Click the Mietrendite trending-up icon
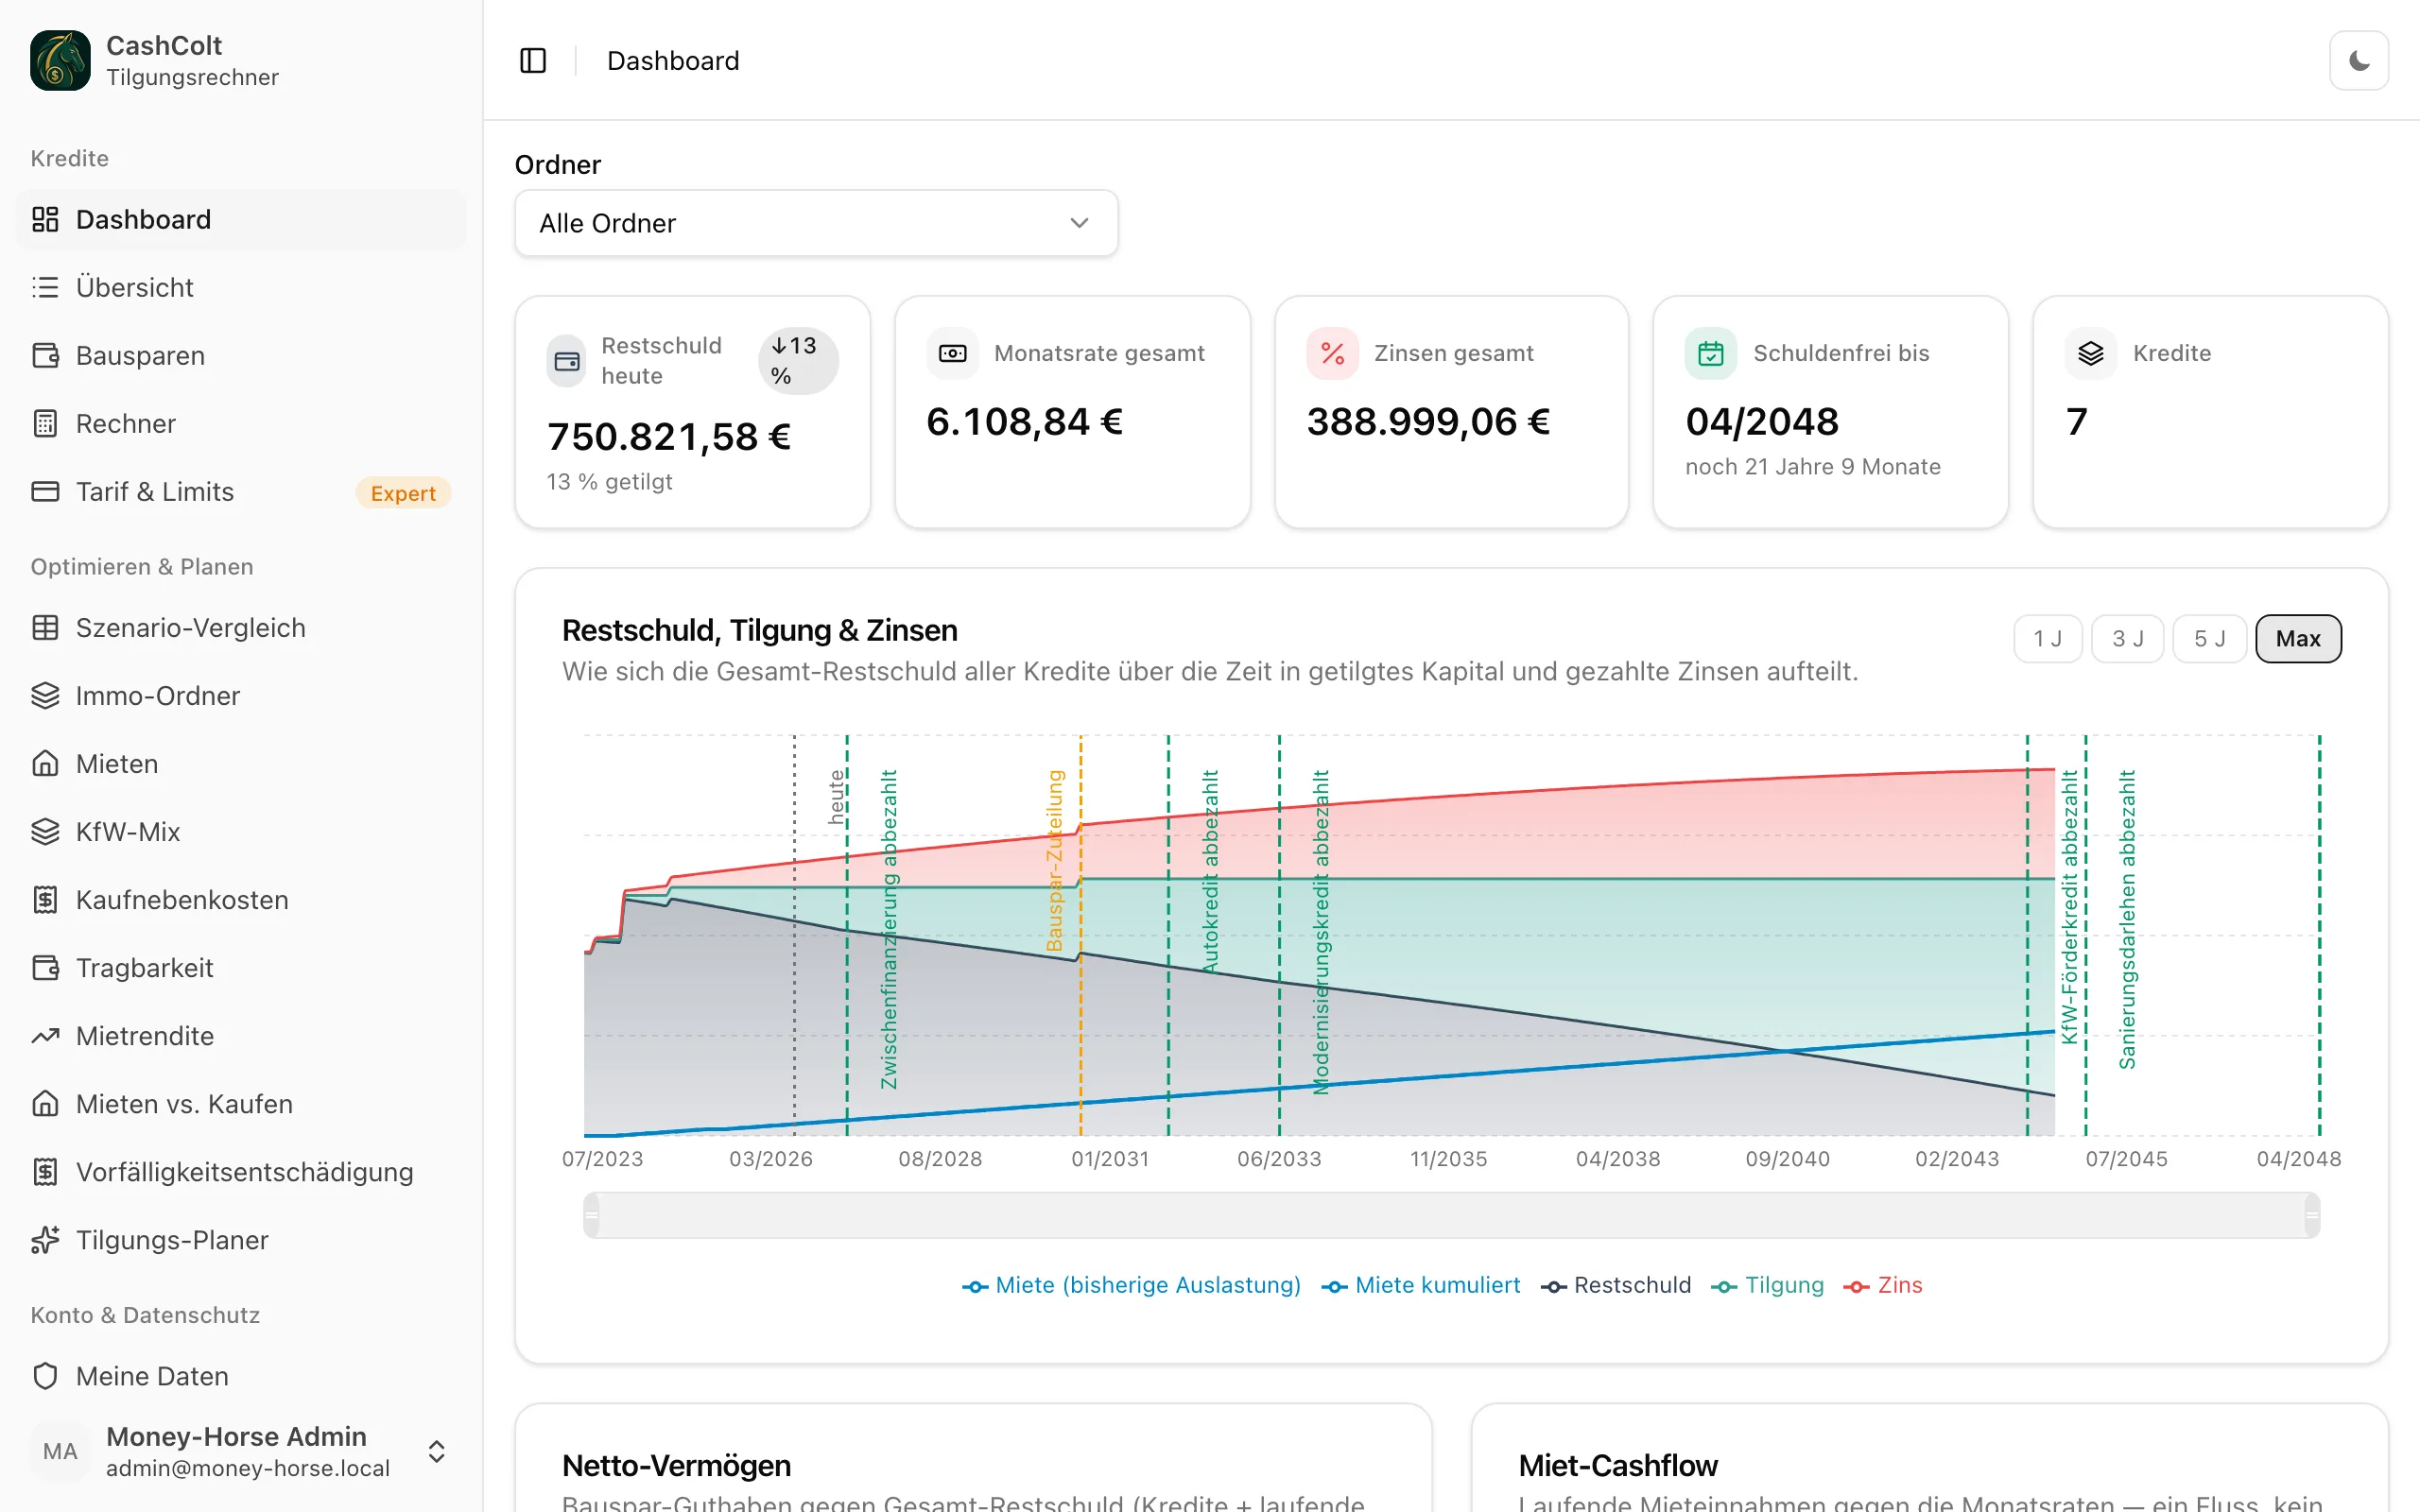Image resolution: width=2420 pixels, height=1512 pixels. (x=45, y=1035)
